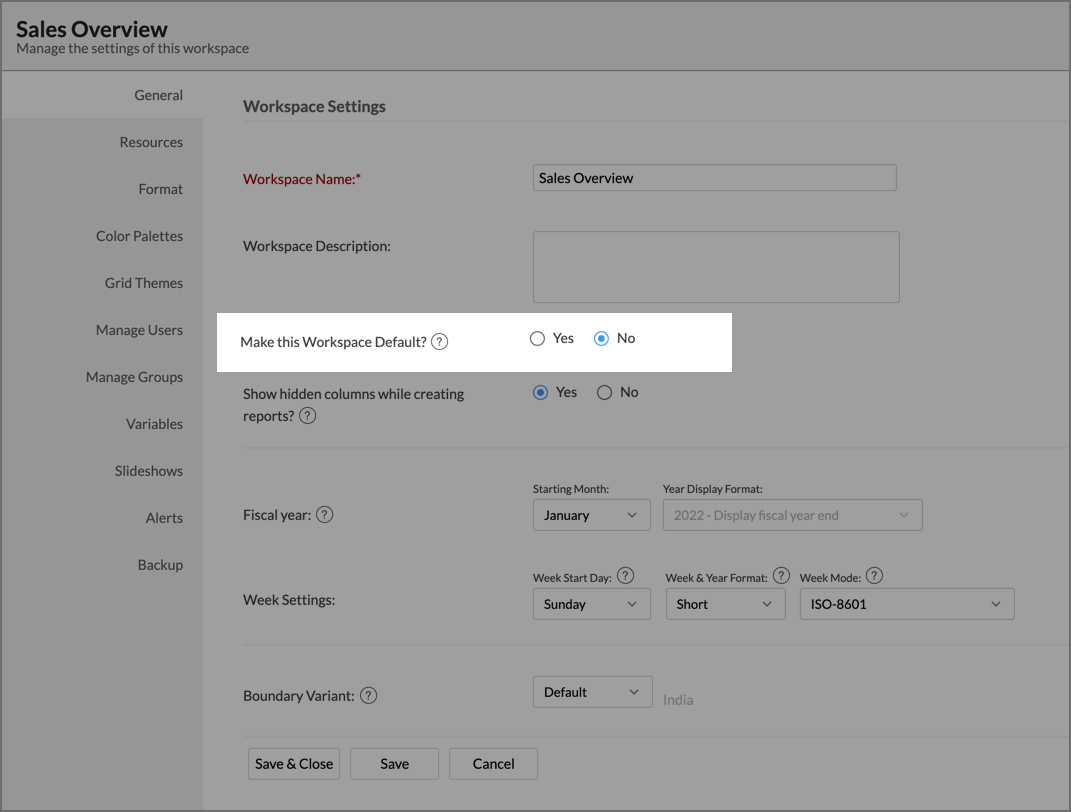The width and height of the screenshot is (1071, 812).
Task: Choose No for Show hidden columns
Action: [x=604, y=393]
